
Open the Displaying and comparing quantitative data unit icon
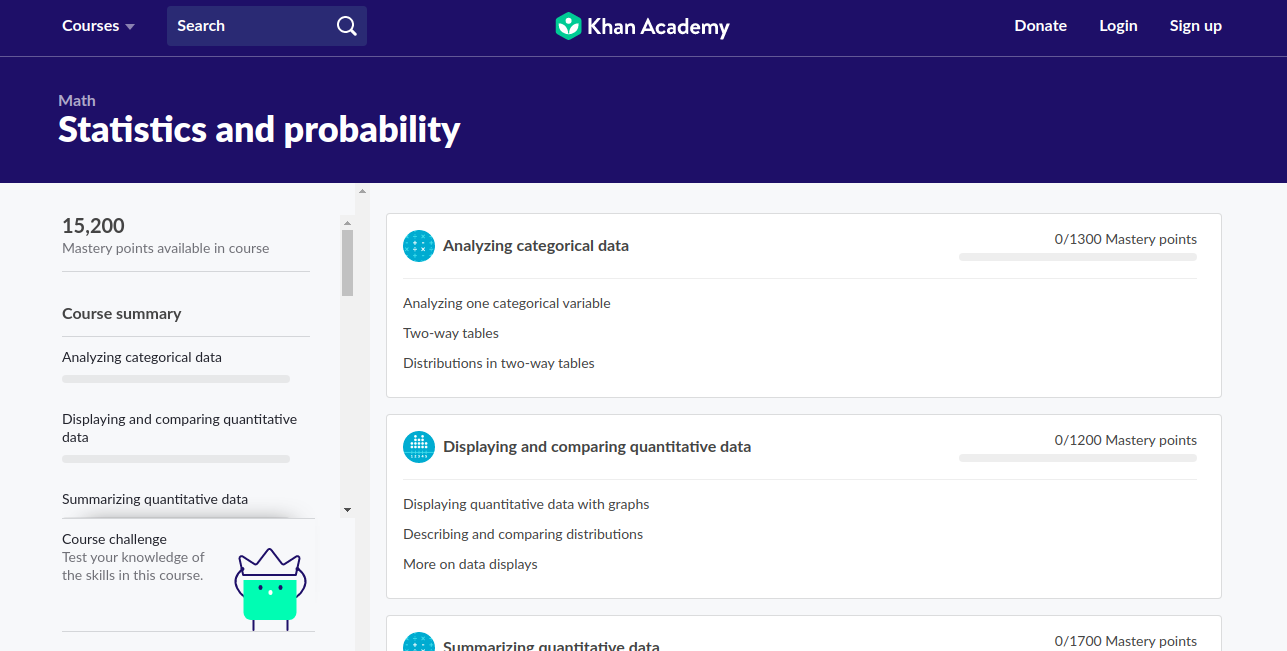[419, 447]
